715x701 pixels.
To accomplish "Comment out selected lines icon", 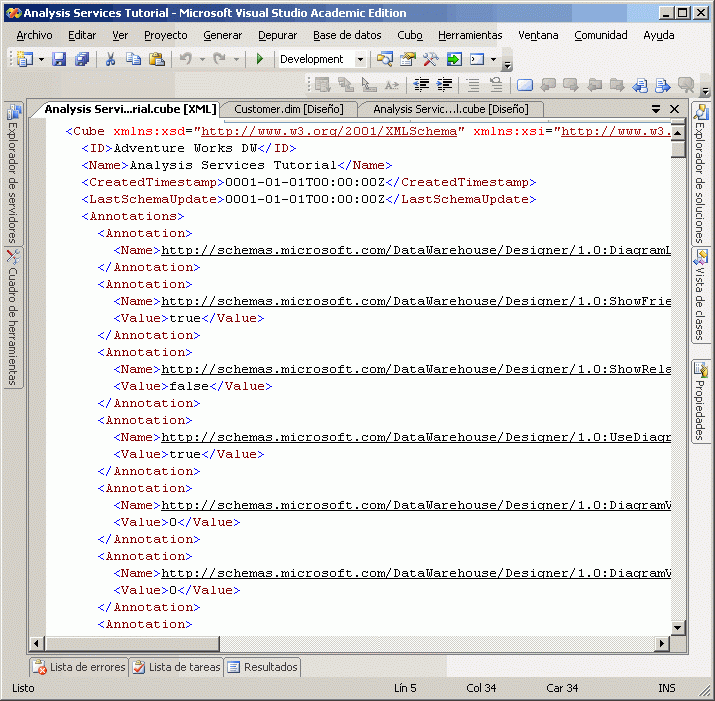I will point(473,85).
